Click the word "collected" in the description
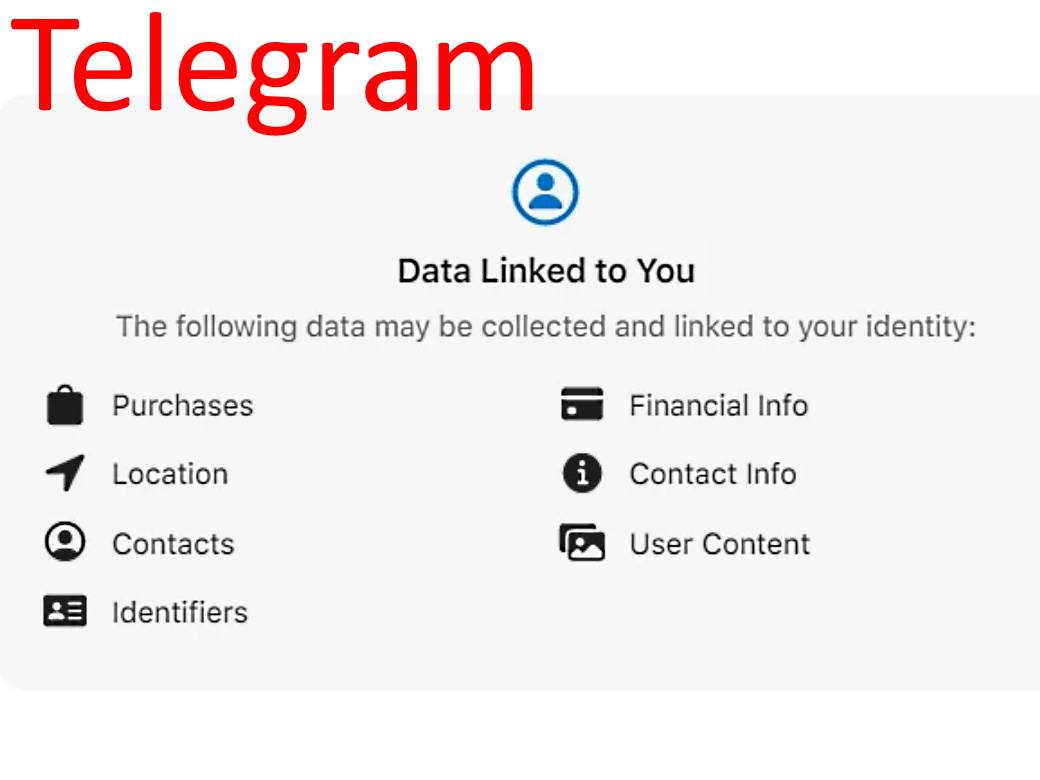1040x780 pixels. pos(544,327)
